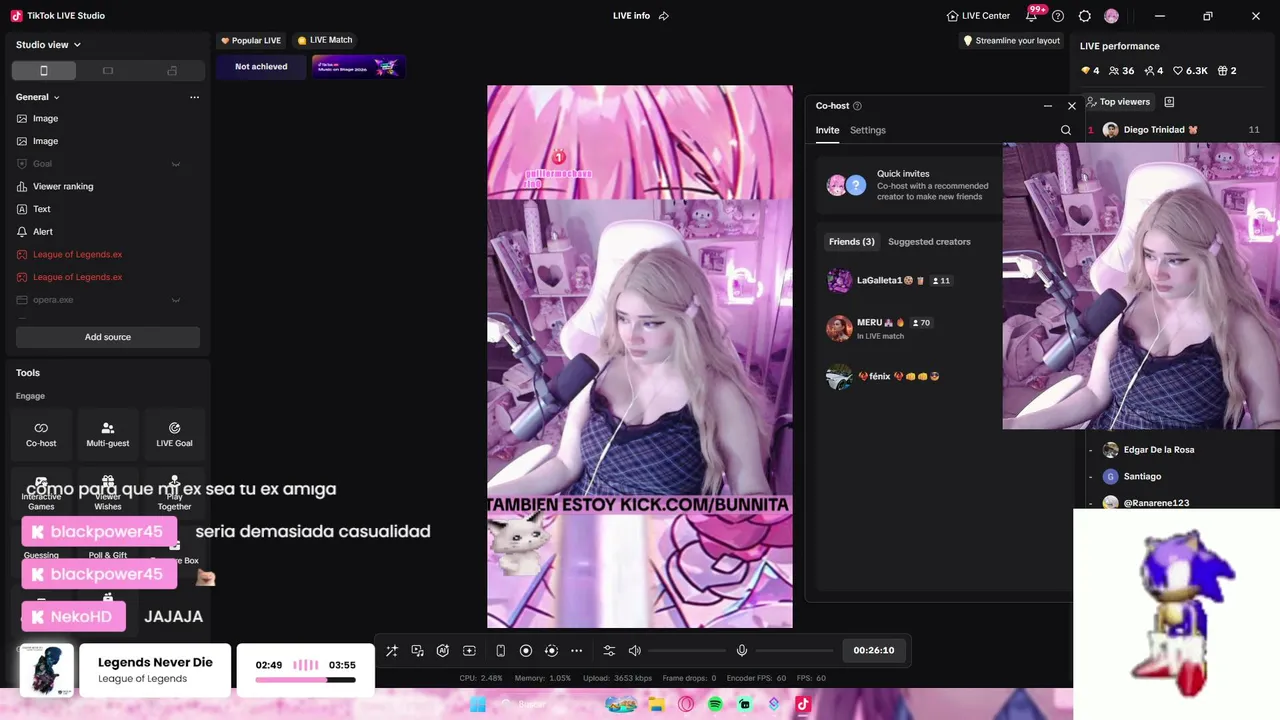Switch to portrait phone layout
The width and height of the screenshot is (1280, 720).
[44, 71]
